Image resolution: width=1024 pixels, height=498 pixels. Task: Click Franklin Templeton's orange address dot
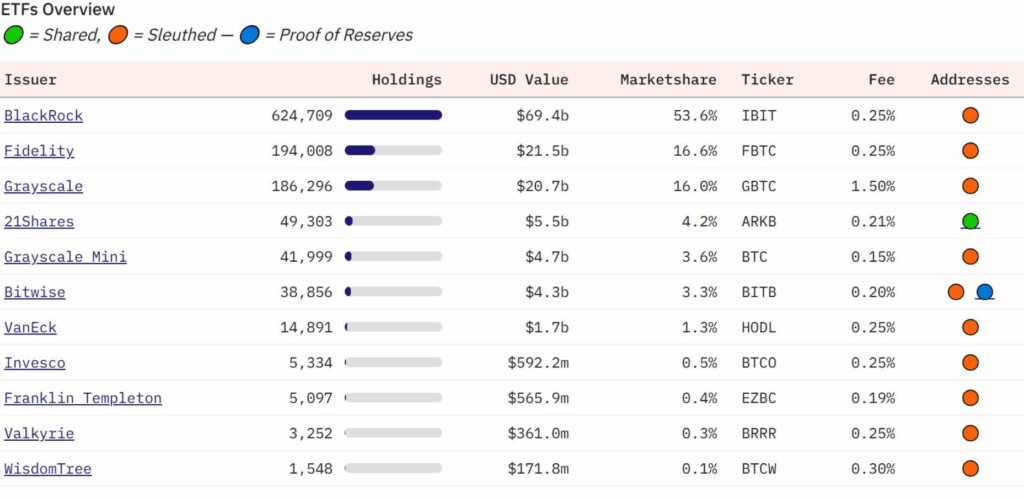point(970,397)
